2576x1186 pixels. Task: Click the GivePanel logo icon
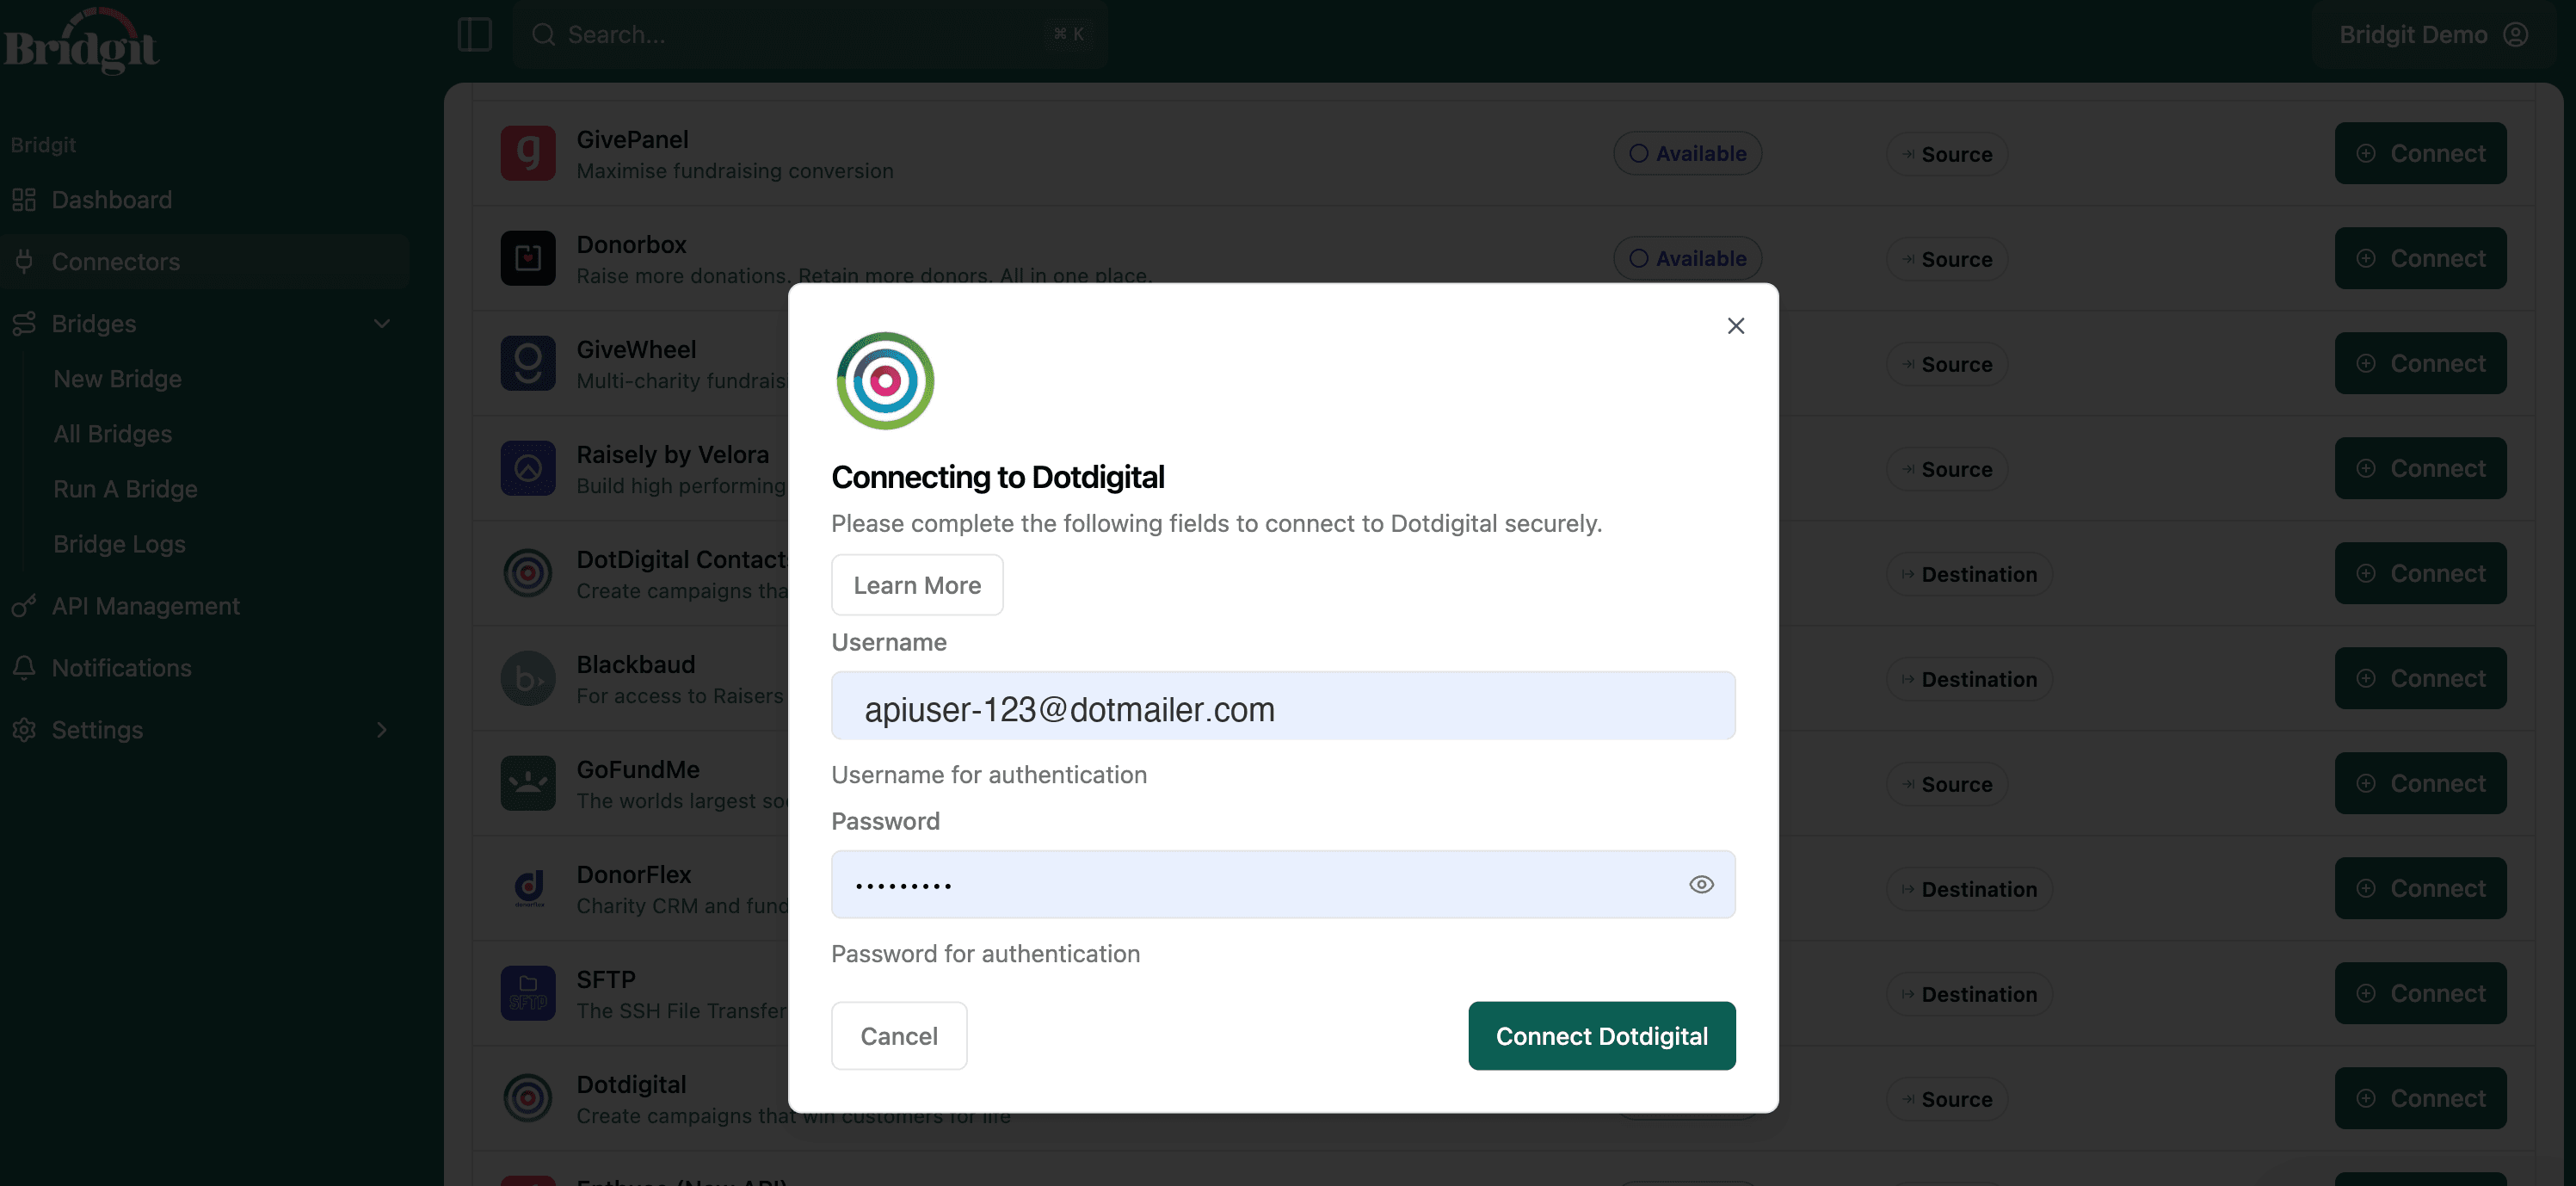[x=527, y=153]
